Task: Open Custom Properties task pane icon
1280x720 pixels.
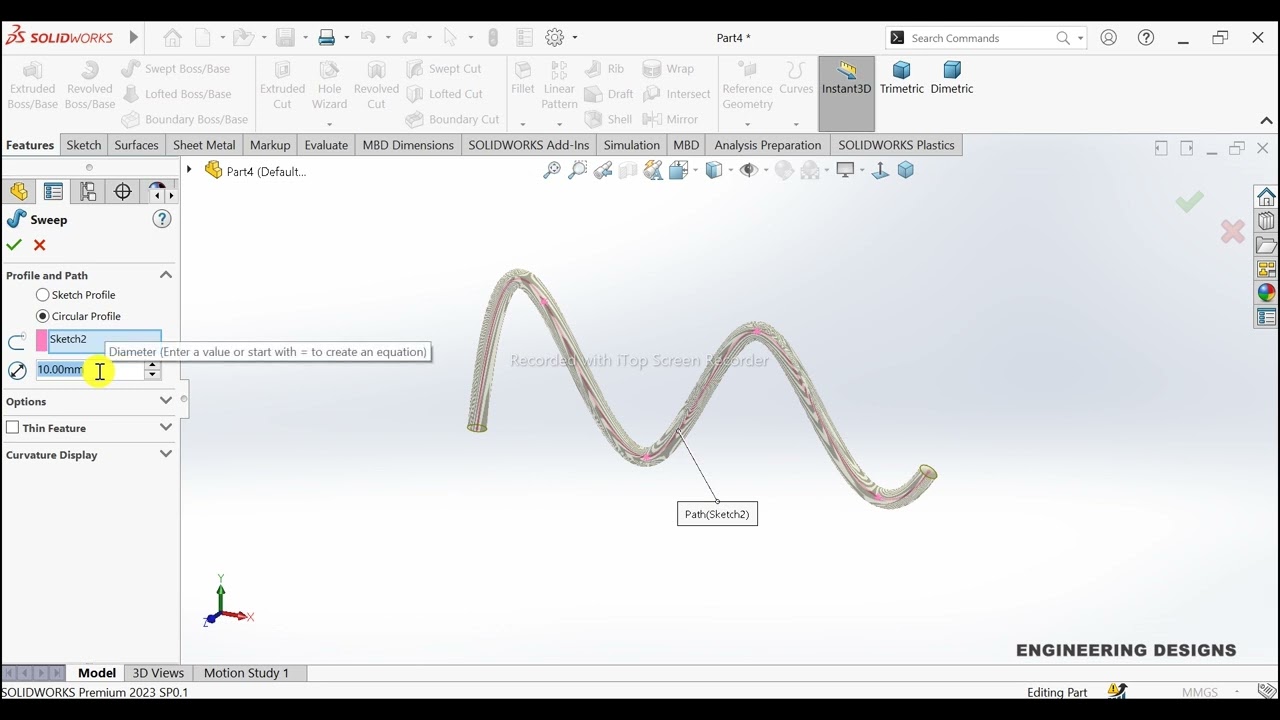Action: tap(1267, 318)
